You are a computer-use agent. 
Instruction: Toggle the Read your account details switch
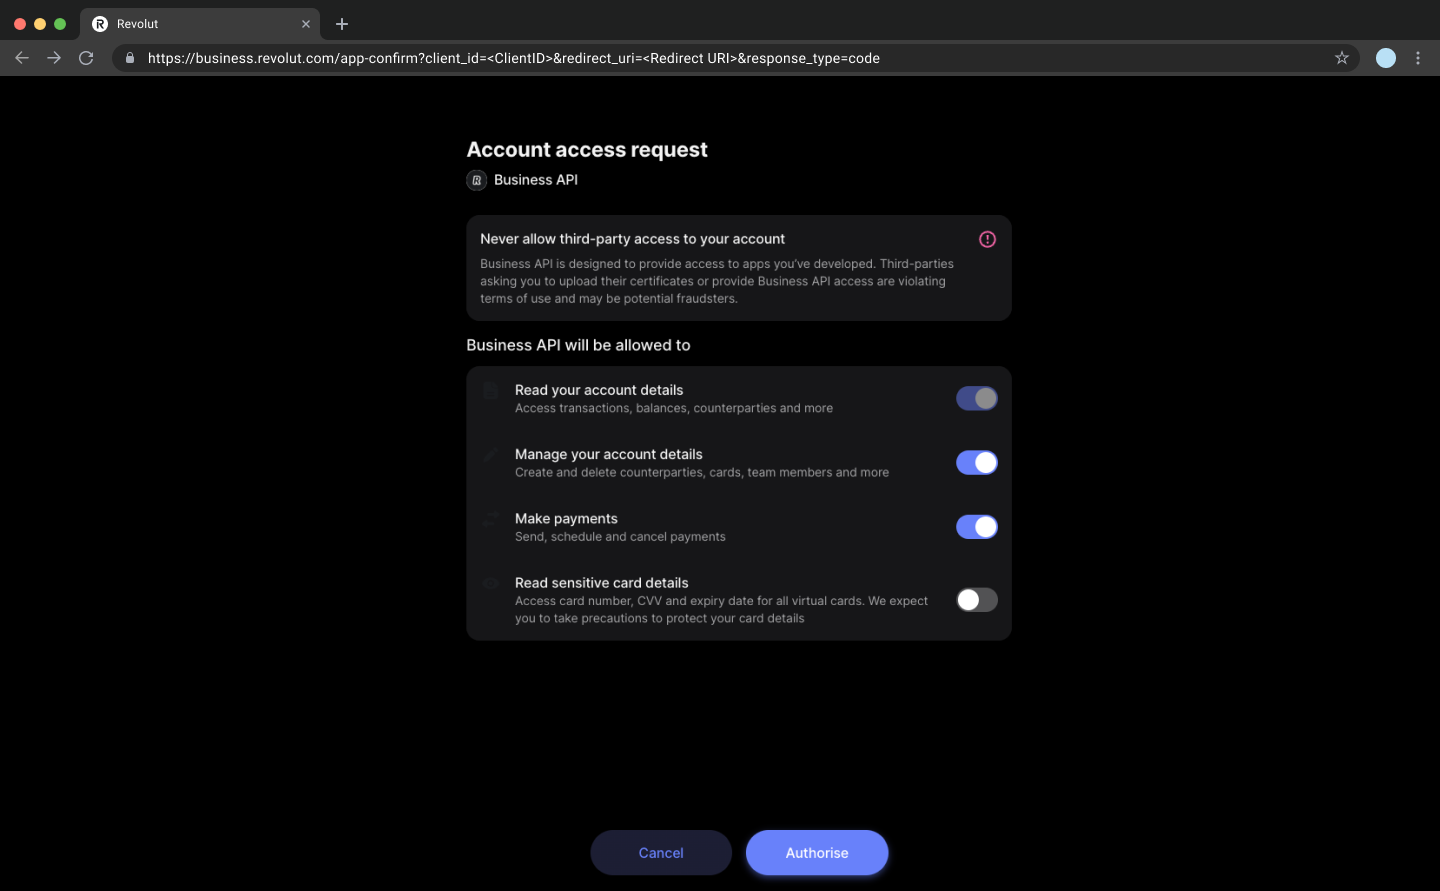(x=977, y=399)
